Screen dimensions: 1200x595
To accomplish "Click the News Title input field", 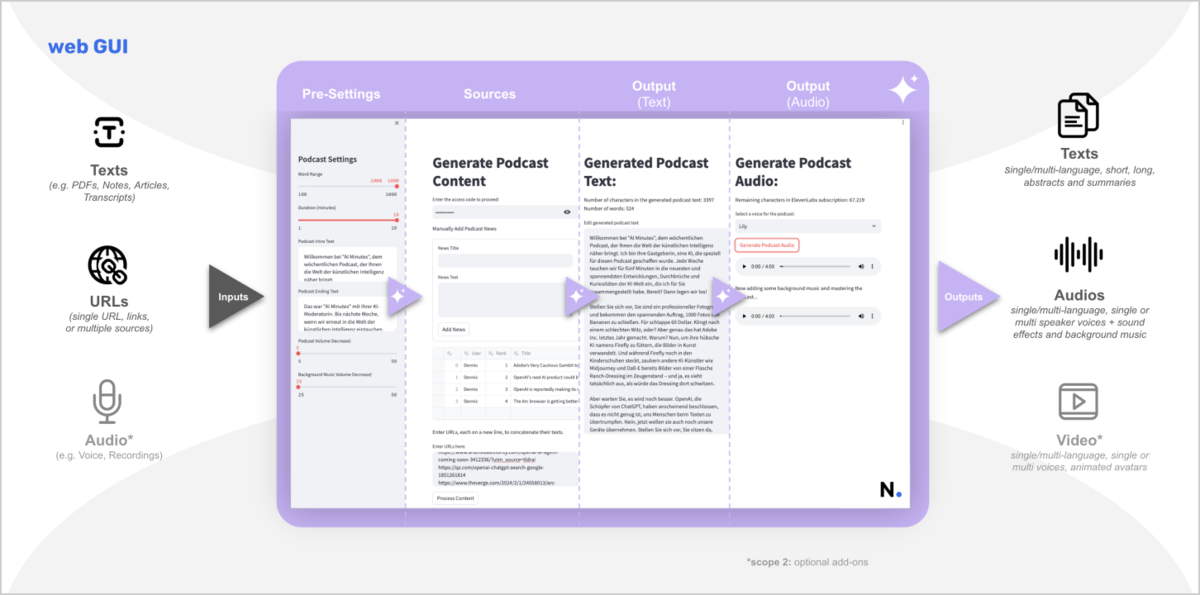I will (504, 260).
